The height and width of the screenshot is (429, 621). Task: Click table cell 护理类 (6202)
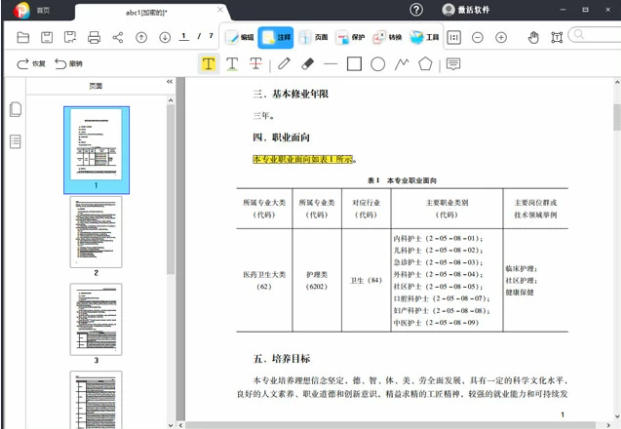[x=317, y=280]
